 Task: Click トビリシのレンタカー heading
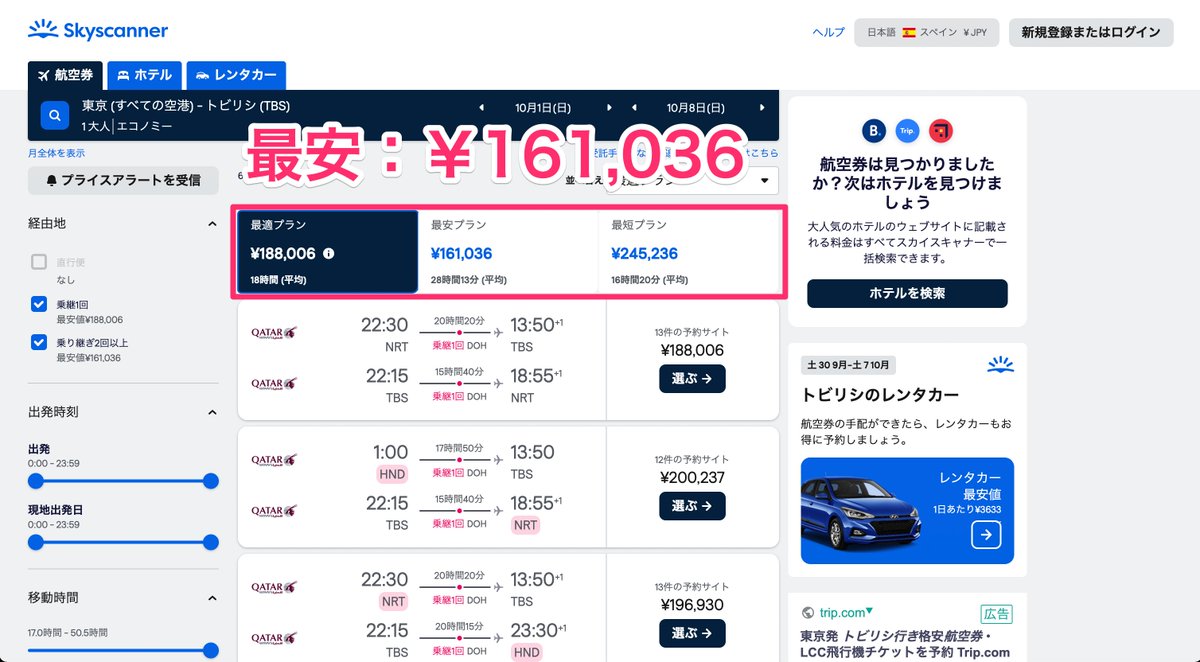(880, 394)
